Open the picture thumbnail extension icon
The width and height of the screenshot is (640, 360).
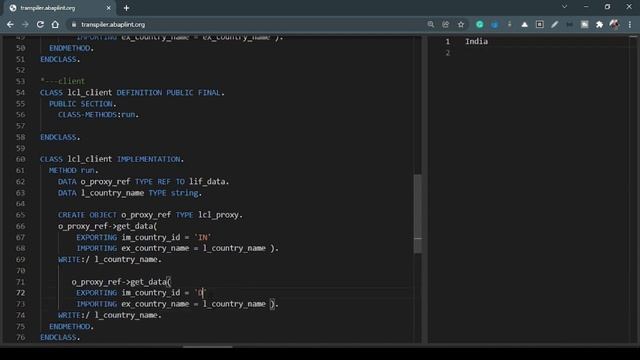pos(584,24)
